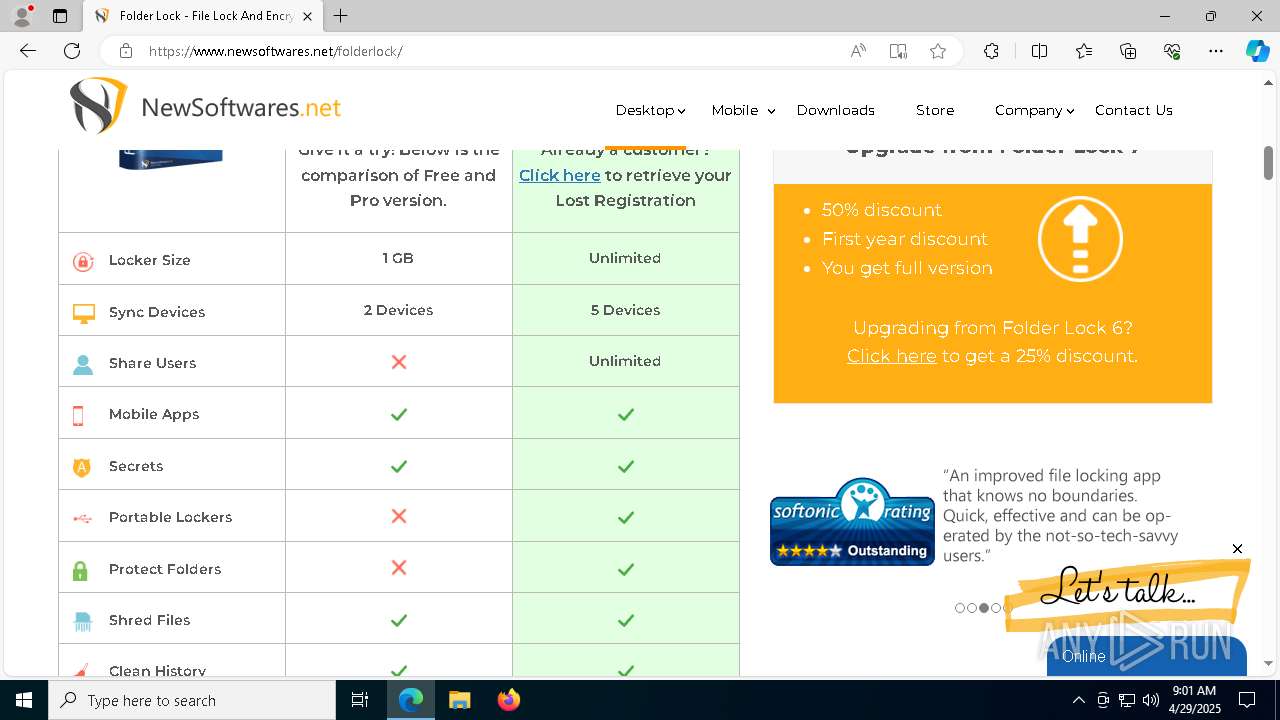The image size is (1280, 720).
Task: Launch Copilot sidebar icon
Action: click(x=1257, y=51)
